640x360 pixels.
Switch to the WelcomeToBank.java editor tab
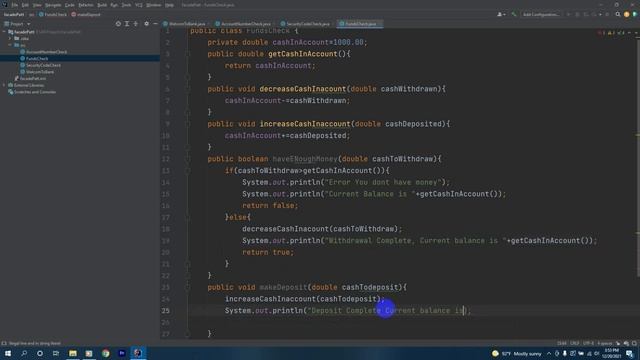pos(184,24)
